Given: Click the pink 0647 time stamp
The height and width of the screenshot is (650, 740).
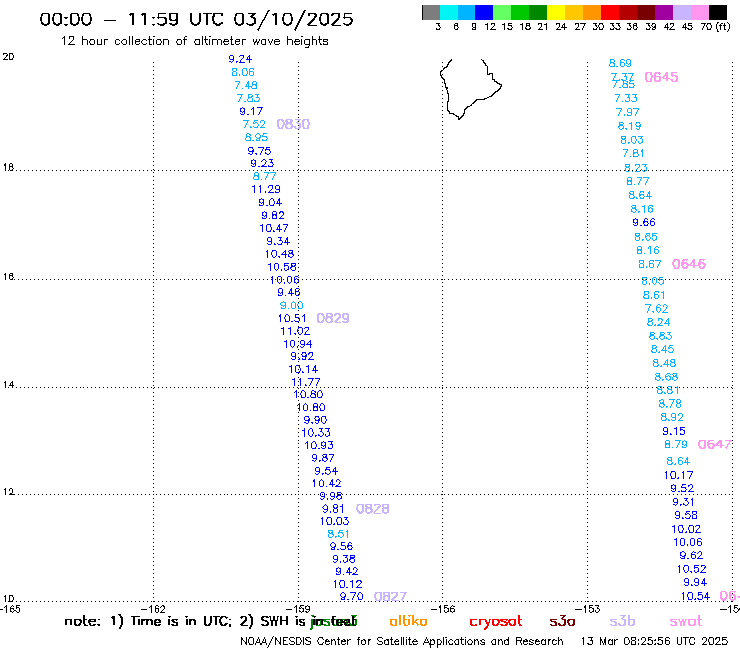Looking at the screenshot, I should click(714, 444).
